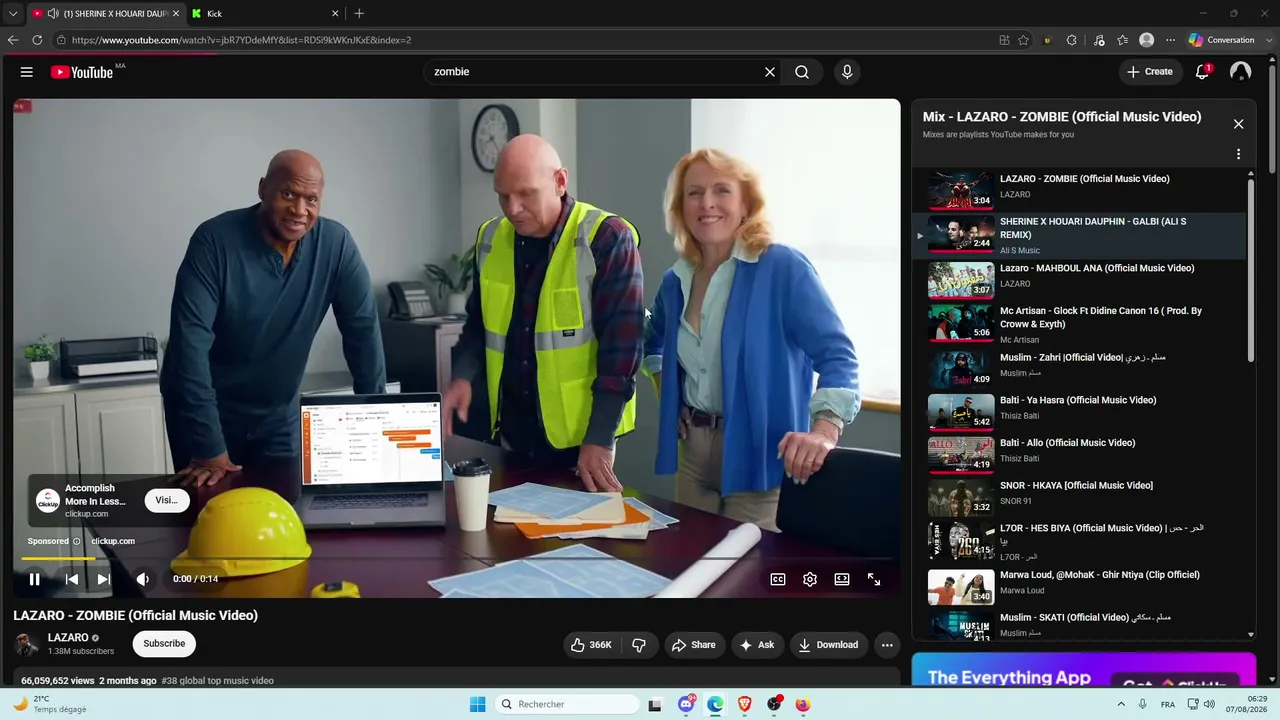1280x720 pixels.
Task: Click the Rechercher taskbar search box
Action: [x=567, y=704]
